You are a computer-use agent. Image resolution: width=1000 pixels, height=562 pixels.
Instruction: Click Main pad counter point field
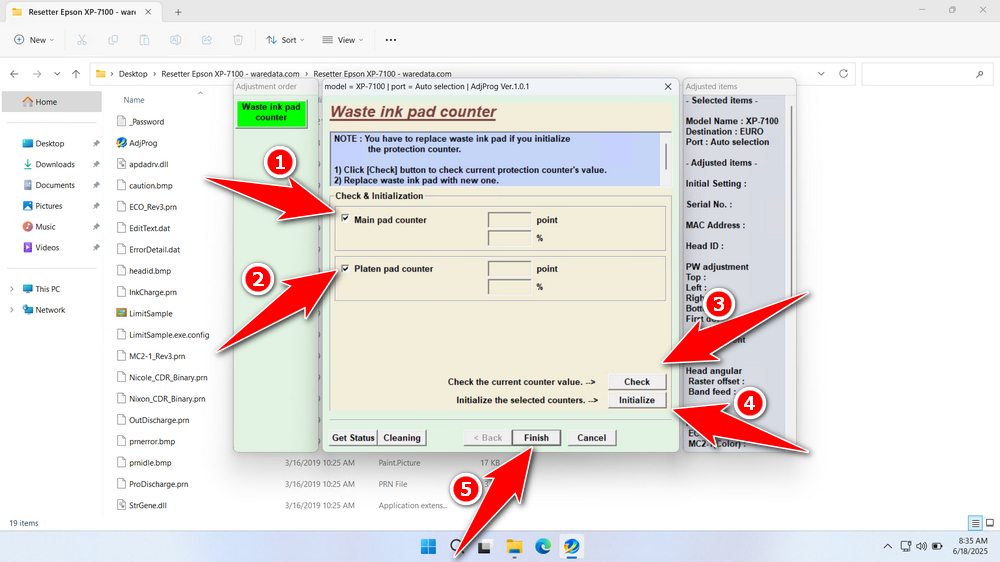[509, 220]
